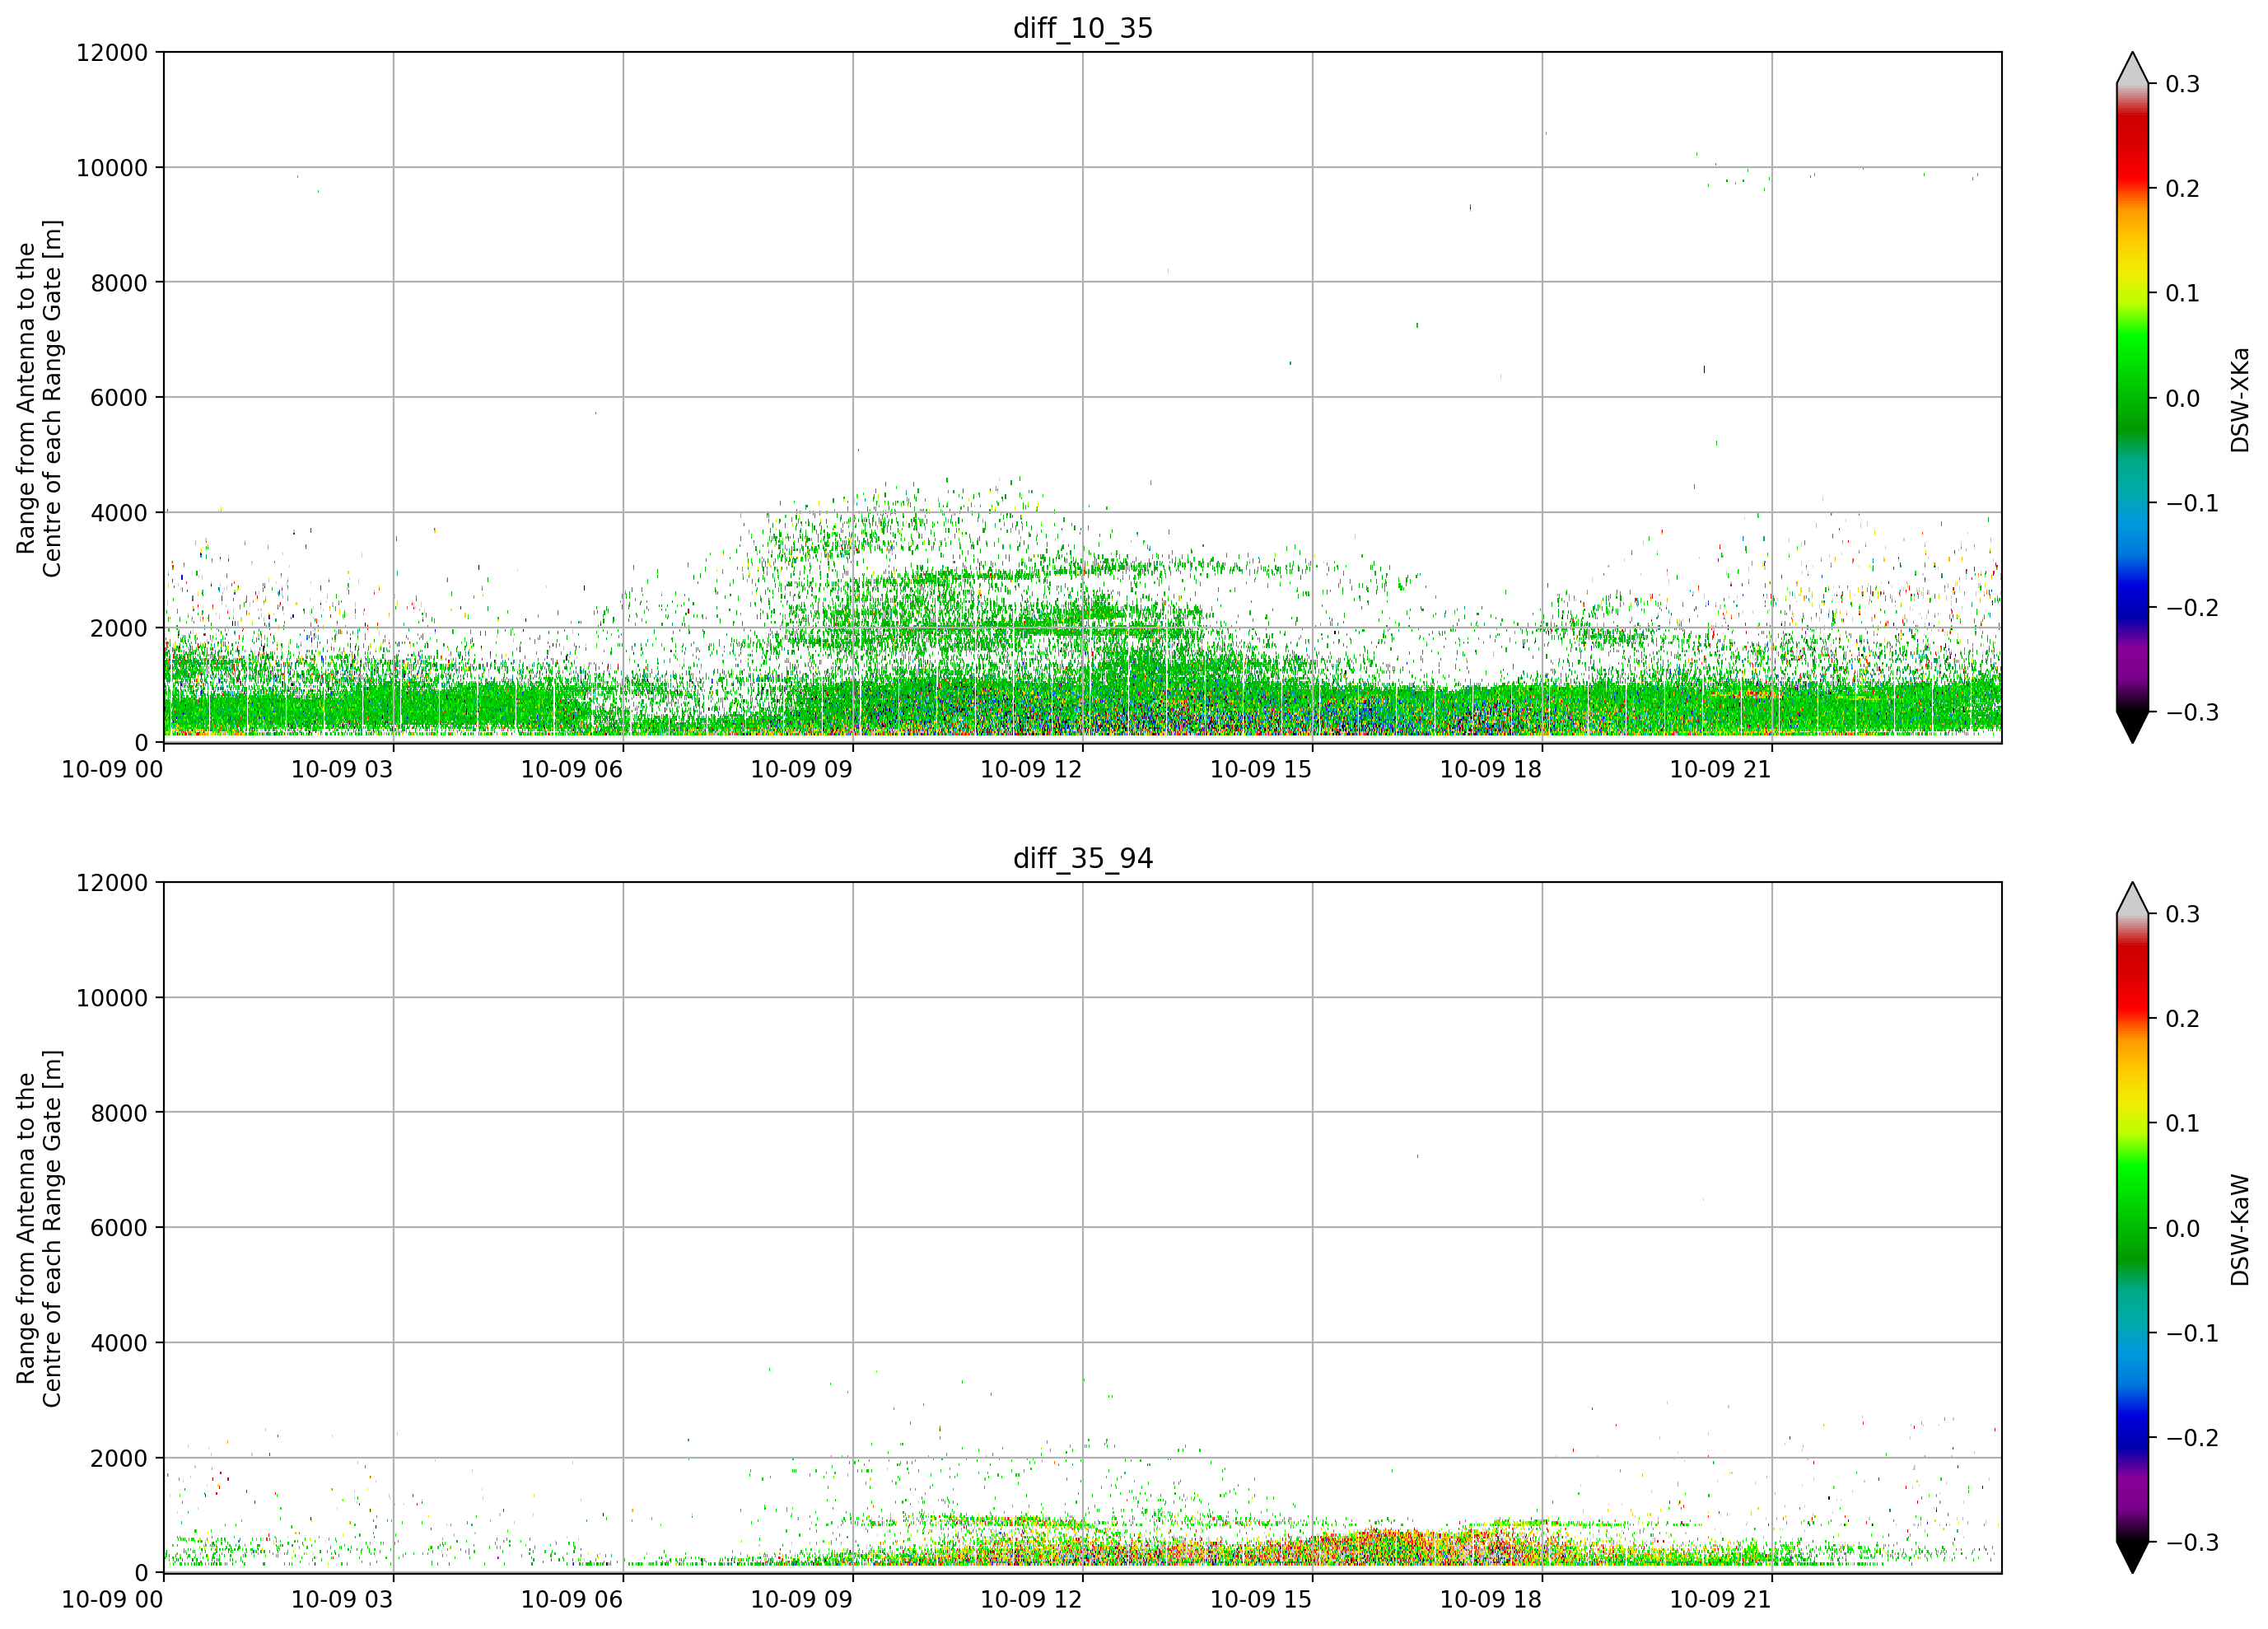Click the 10-09 03 tick label on upper plot
Screen dimensions: 2268x1629
(x=342, y=769)
